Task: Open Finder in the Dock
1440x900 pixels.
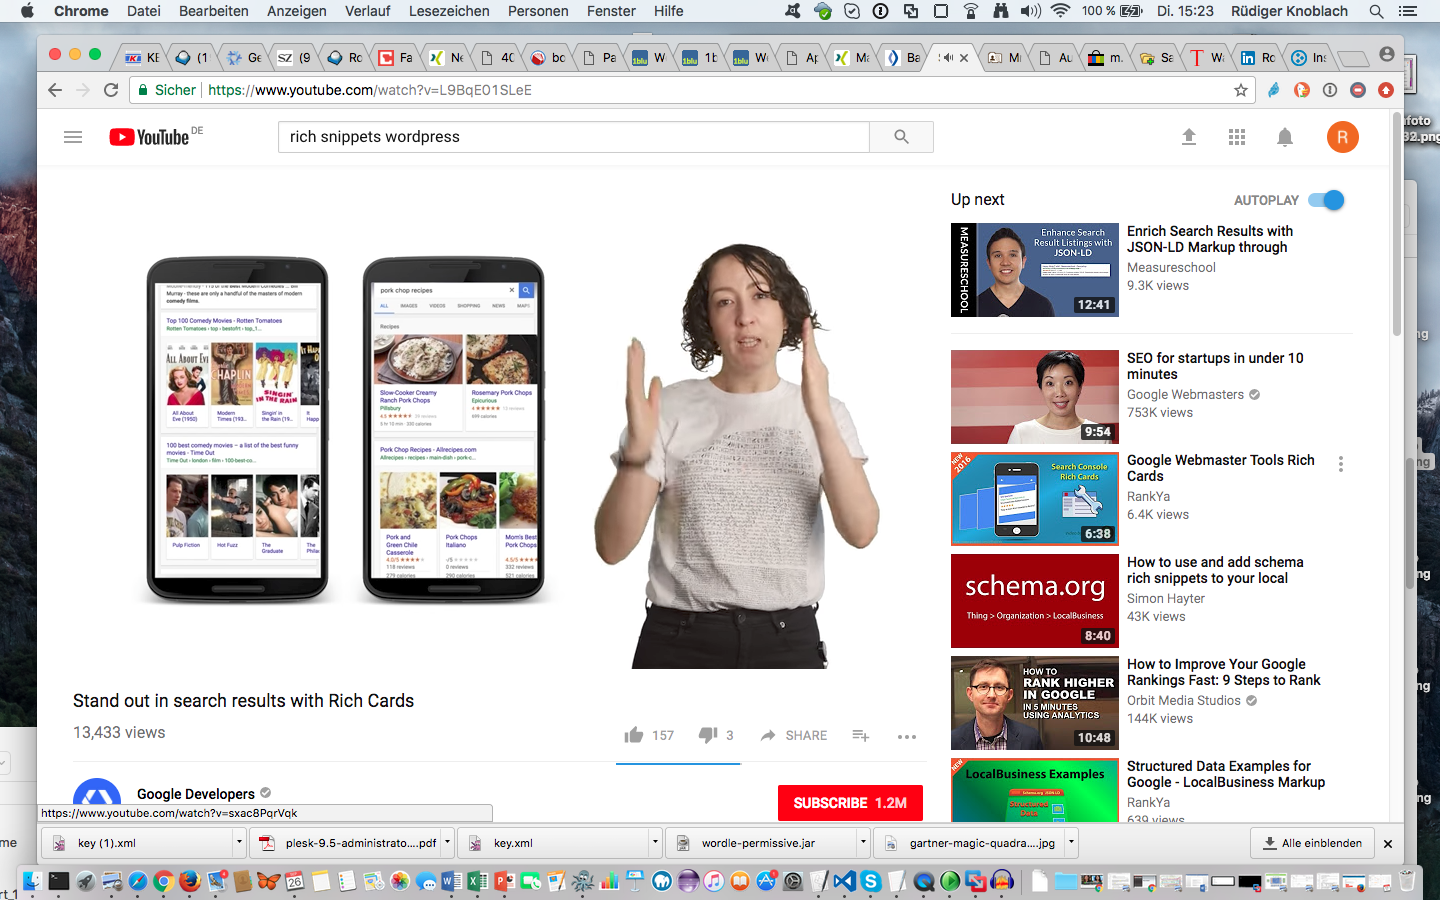Action: [x=32, y=881]
